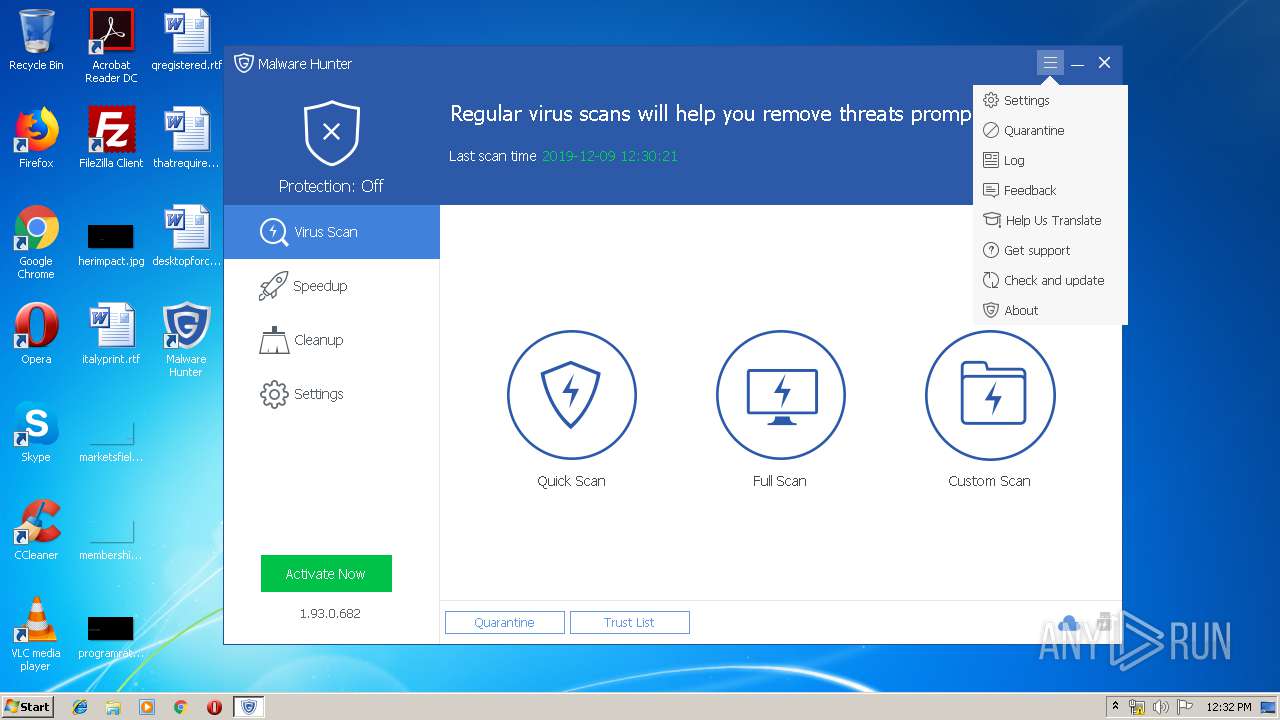Click the Opera icon in the taskbar
The image size is (1280, 720).
[214, 707]
